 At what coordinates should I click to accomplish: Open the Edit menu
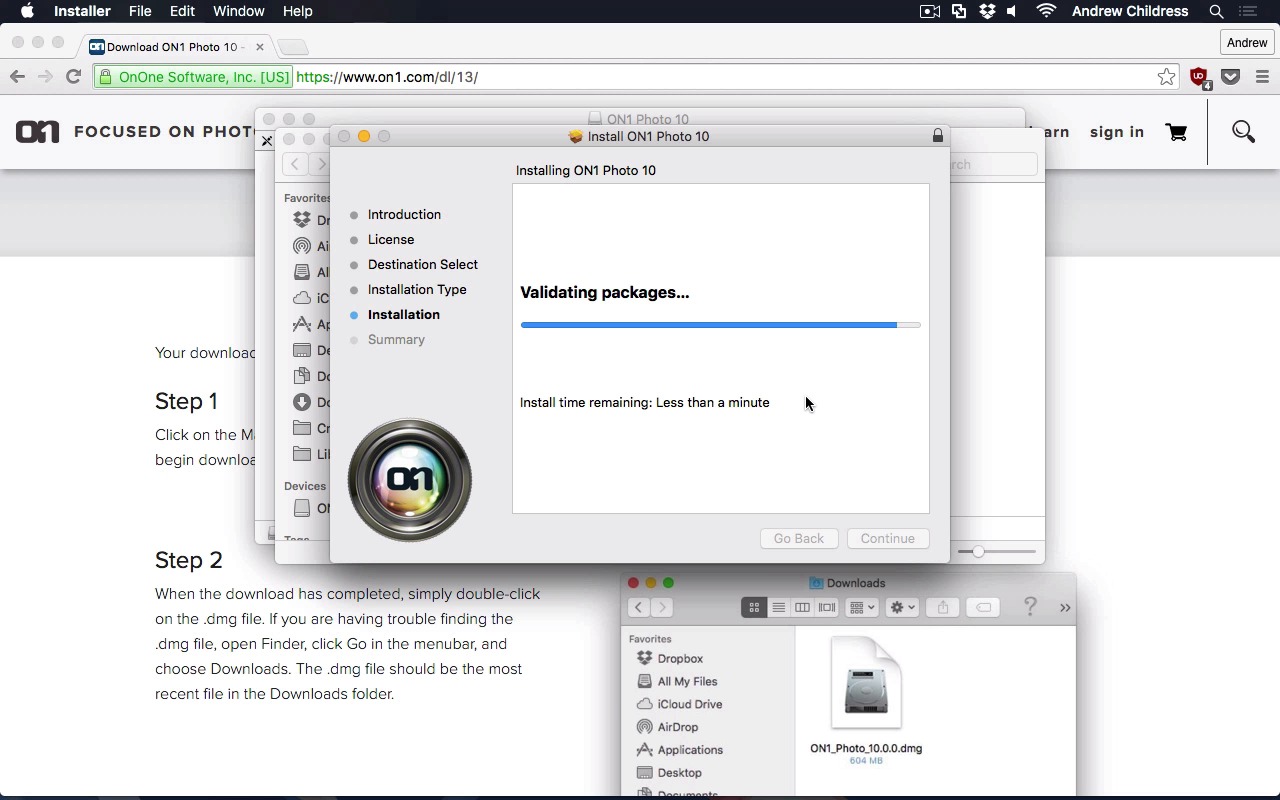point(182,11)
